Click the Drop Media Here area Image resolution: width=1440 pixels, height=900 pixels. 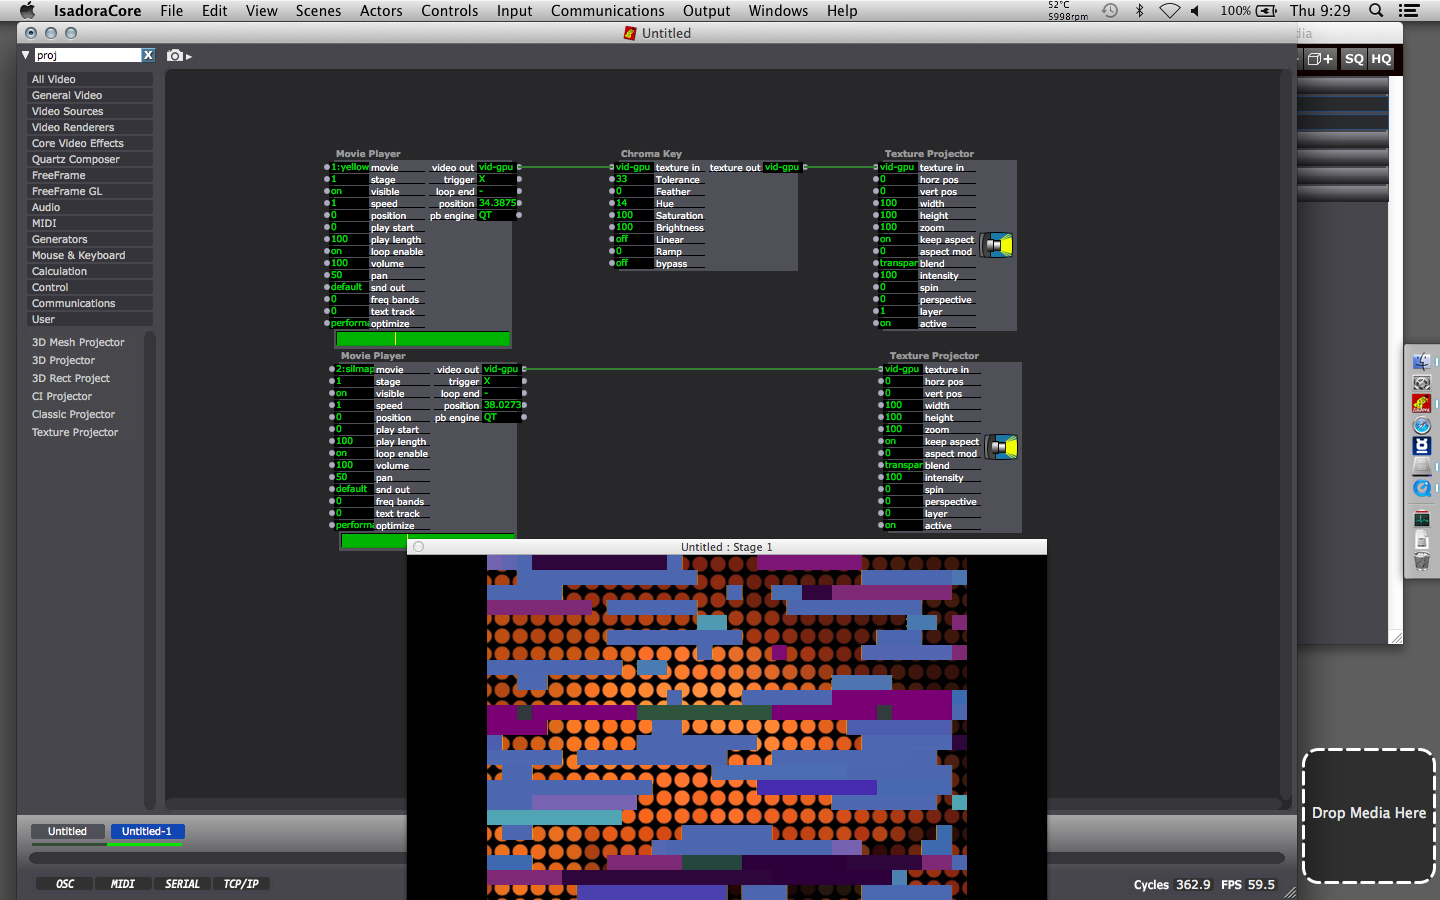pos(1368,815)
